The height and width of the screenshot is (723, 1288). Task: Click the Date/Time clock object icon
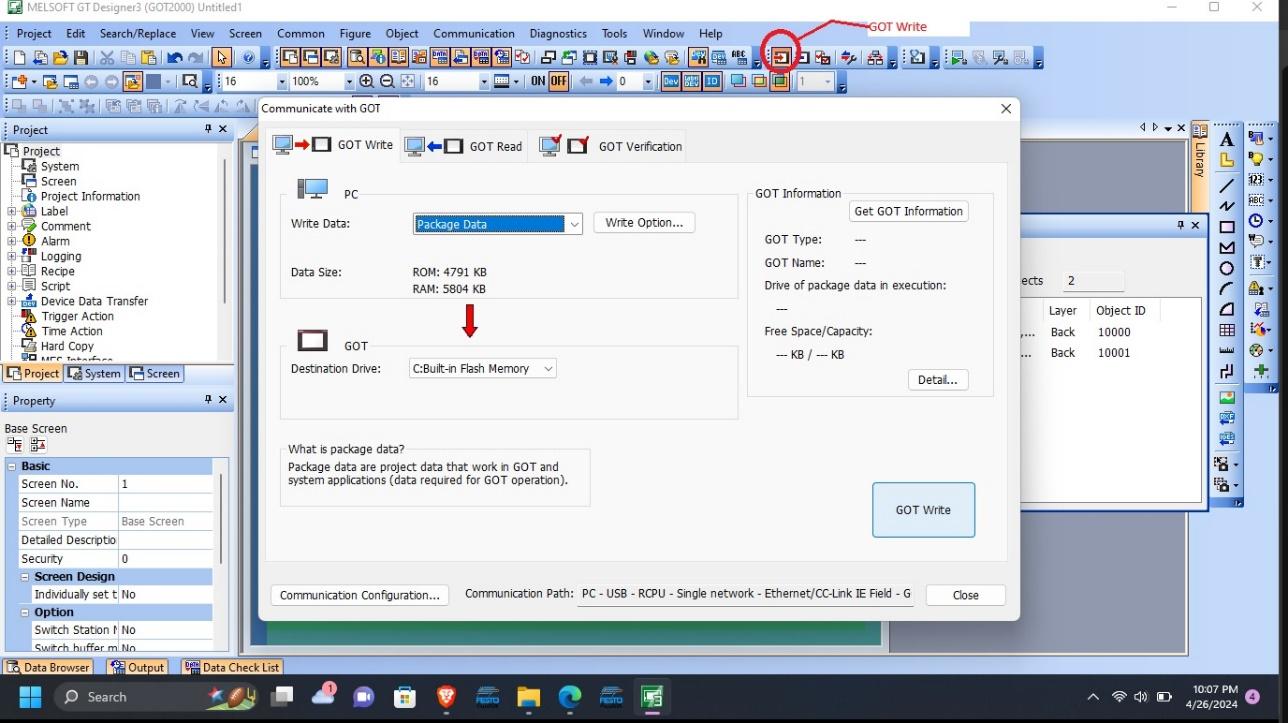point(1256,221)
